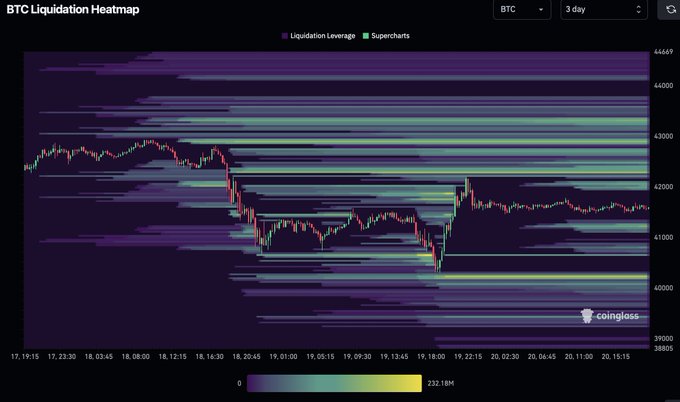This screenshot has width=680, height=402.
Task: Click the 20, 06:45 time label
Action: 542,356
